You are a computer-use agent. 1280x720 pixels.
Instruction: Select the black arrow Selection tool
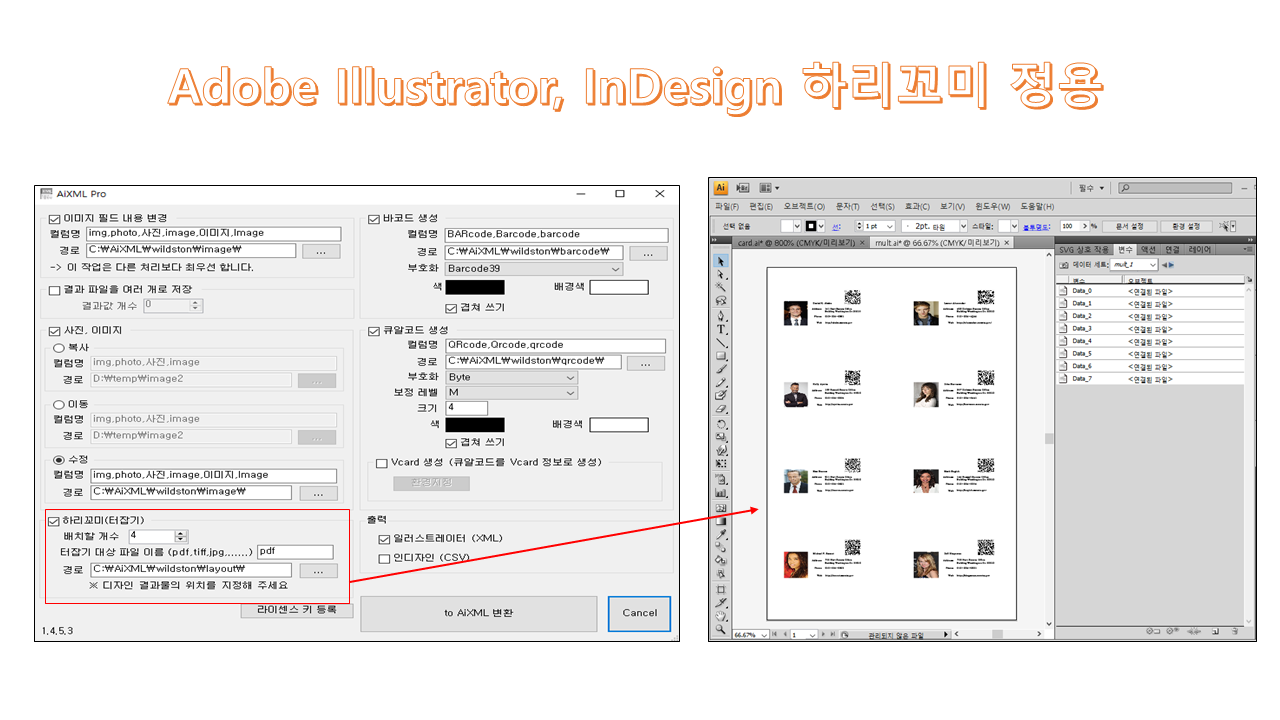pyautogui.click(x=721, y=261)
